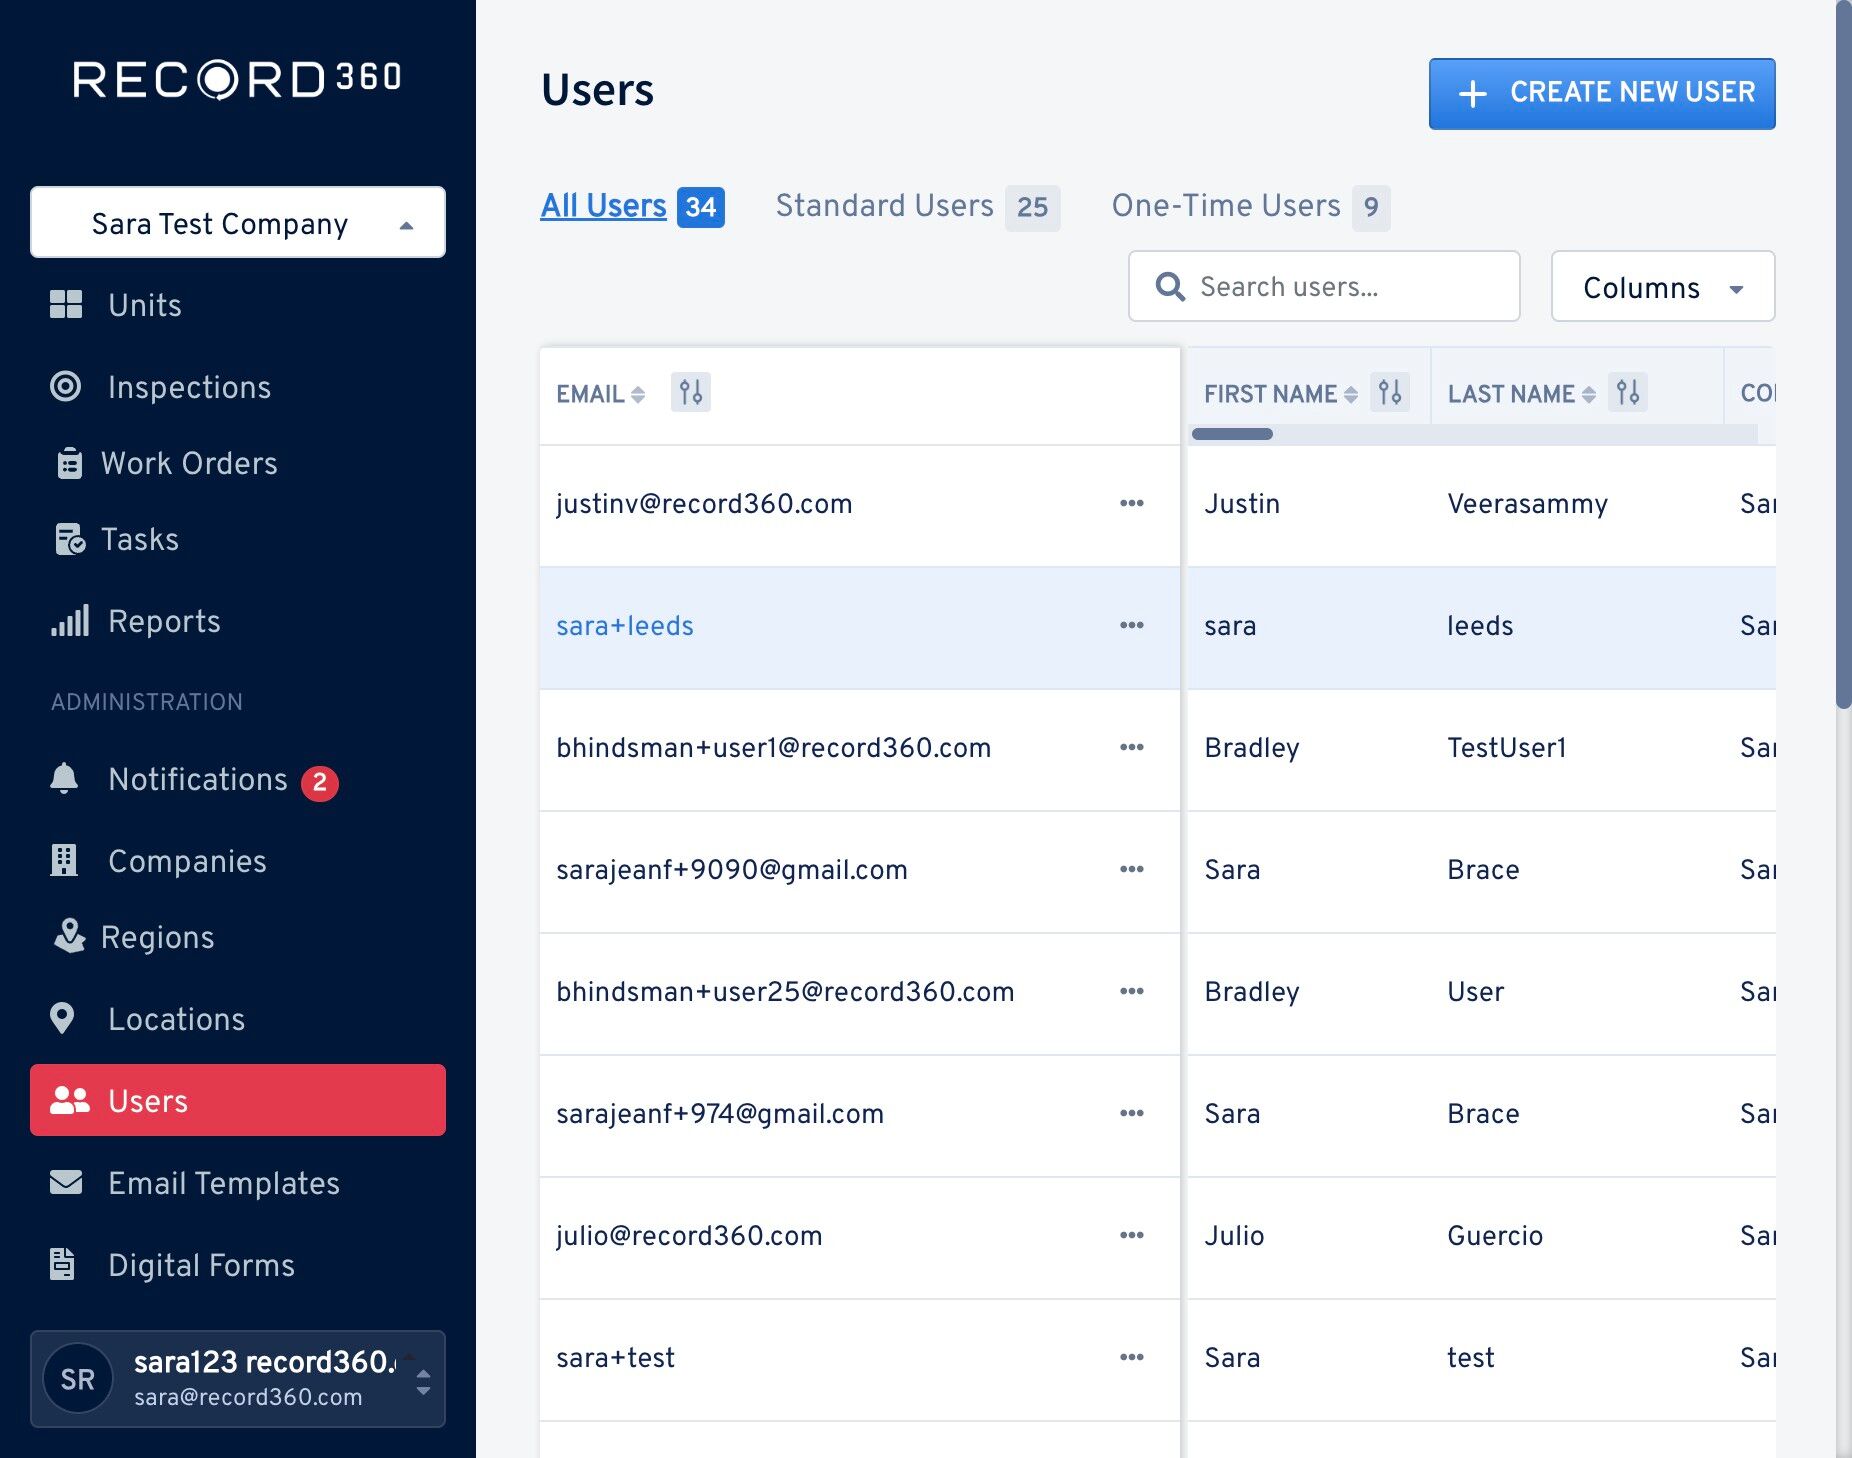Click the Notifications bell icon
Screen dimensions: 1852x1458
pyautogui.click(x=64, y=778)
